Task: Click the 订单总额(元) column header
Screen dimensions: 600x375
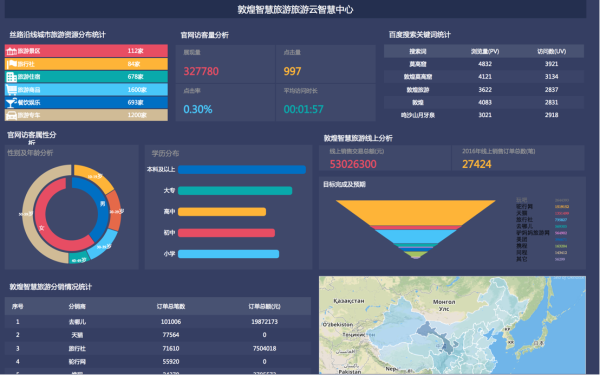Action: point(264,307)
